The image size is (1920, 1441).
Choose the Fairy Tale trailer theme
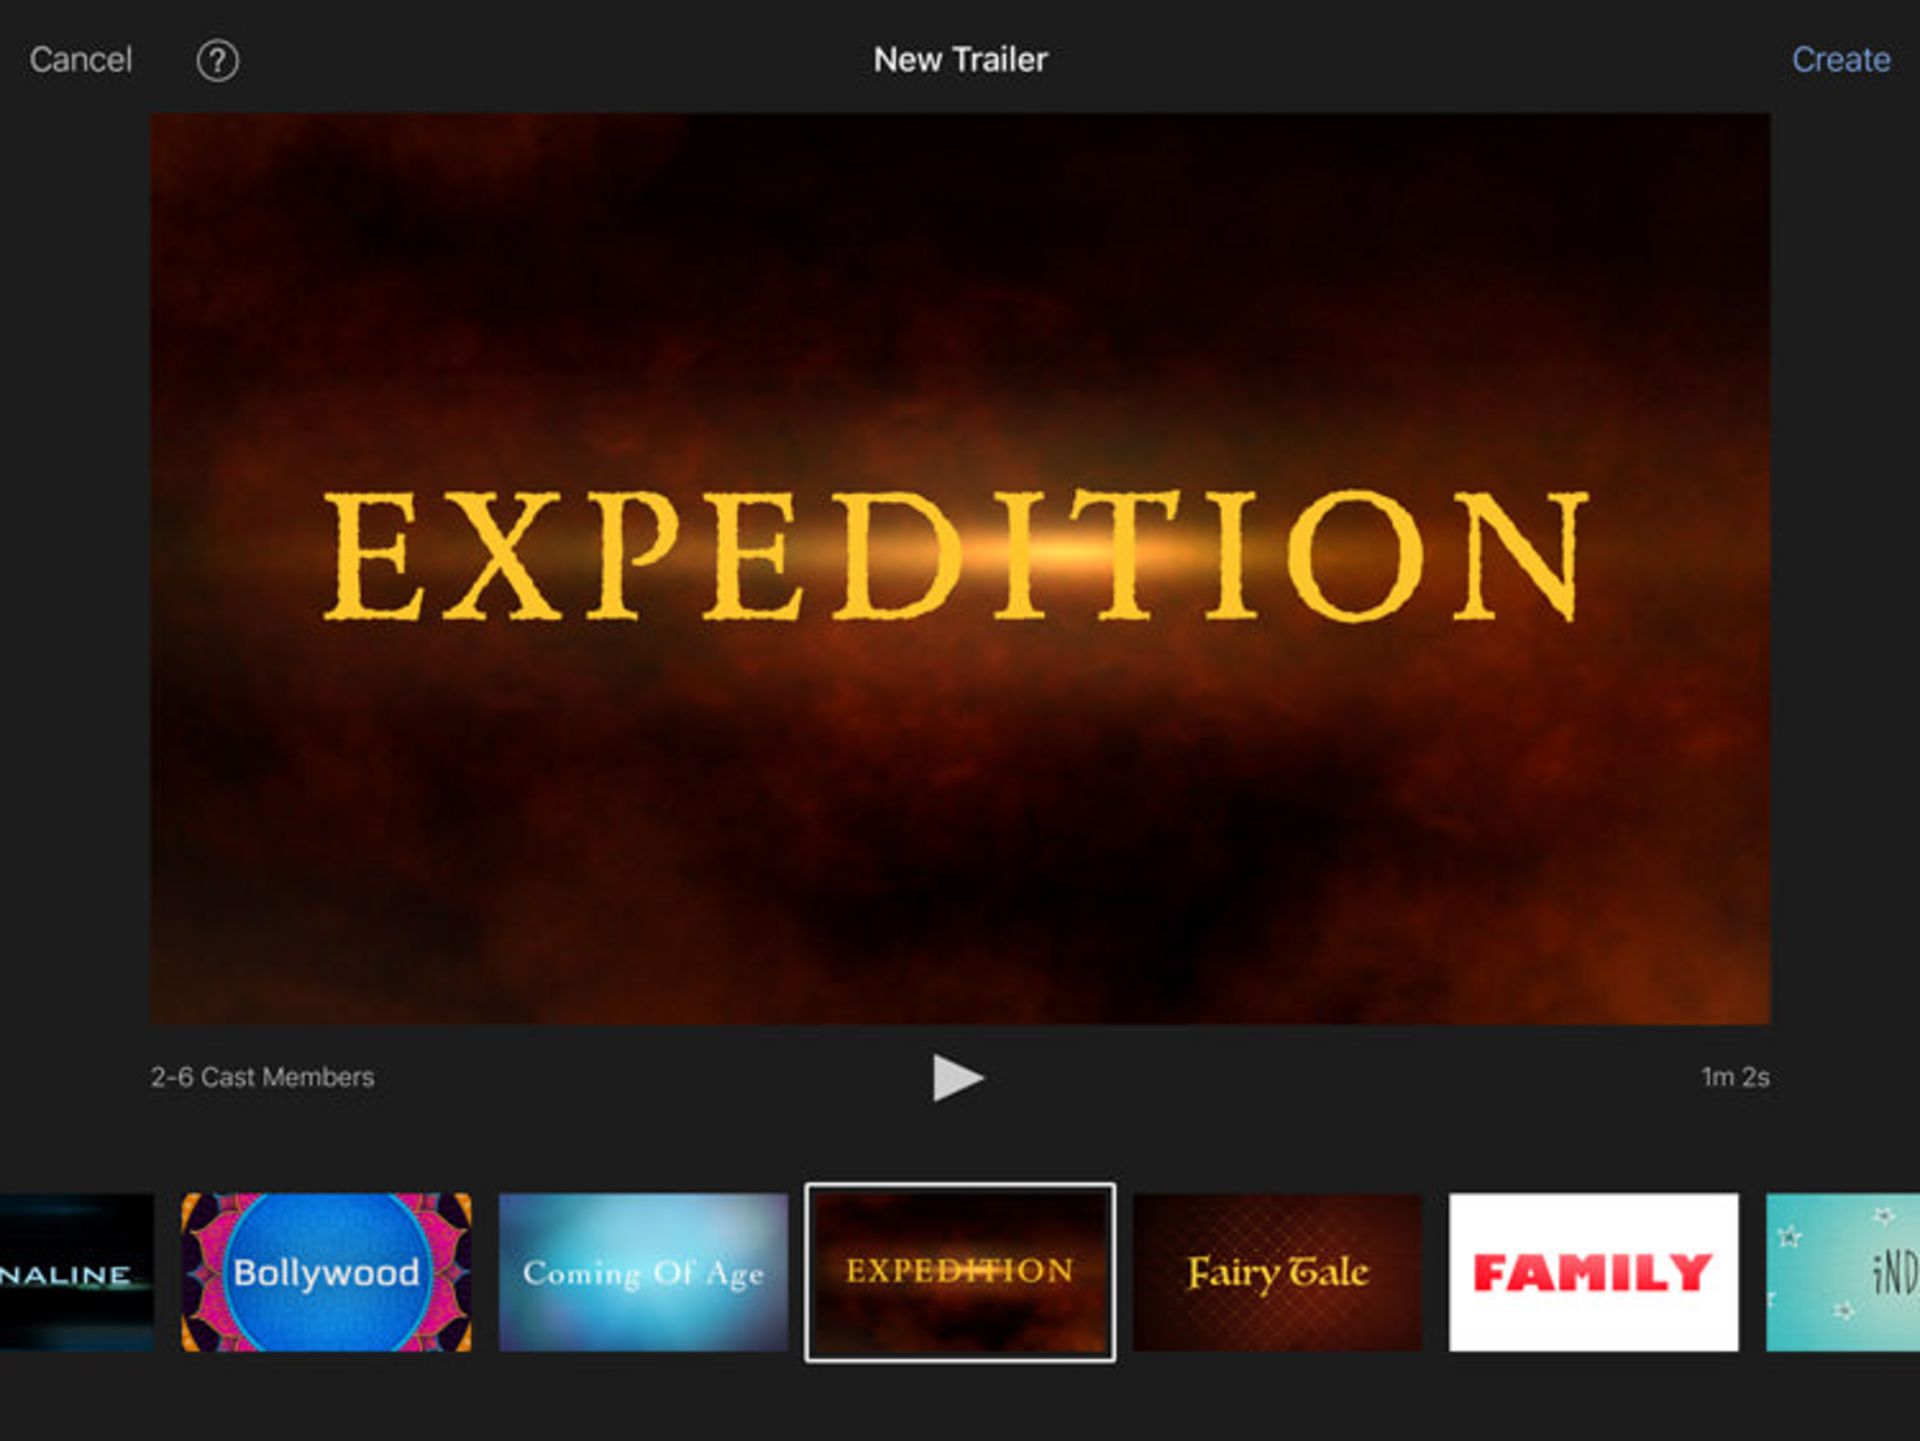[1277, 1272]
